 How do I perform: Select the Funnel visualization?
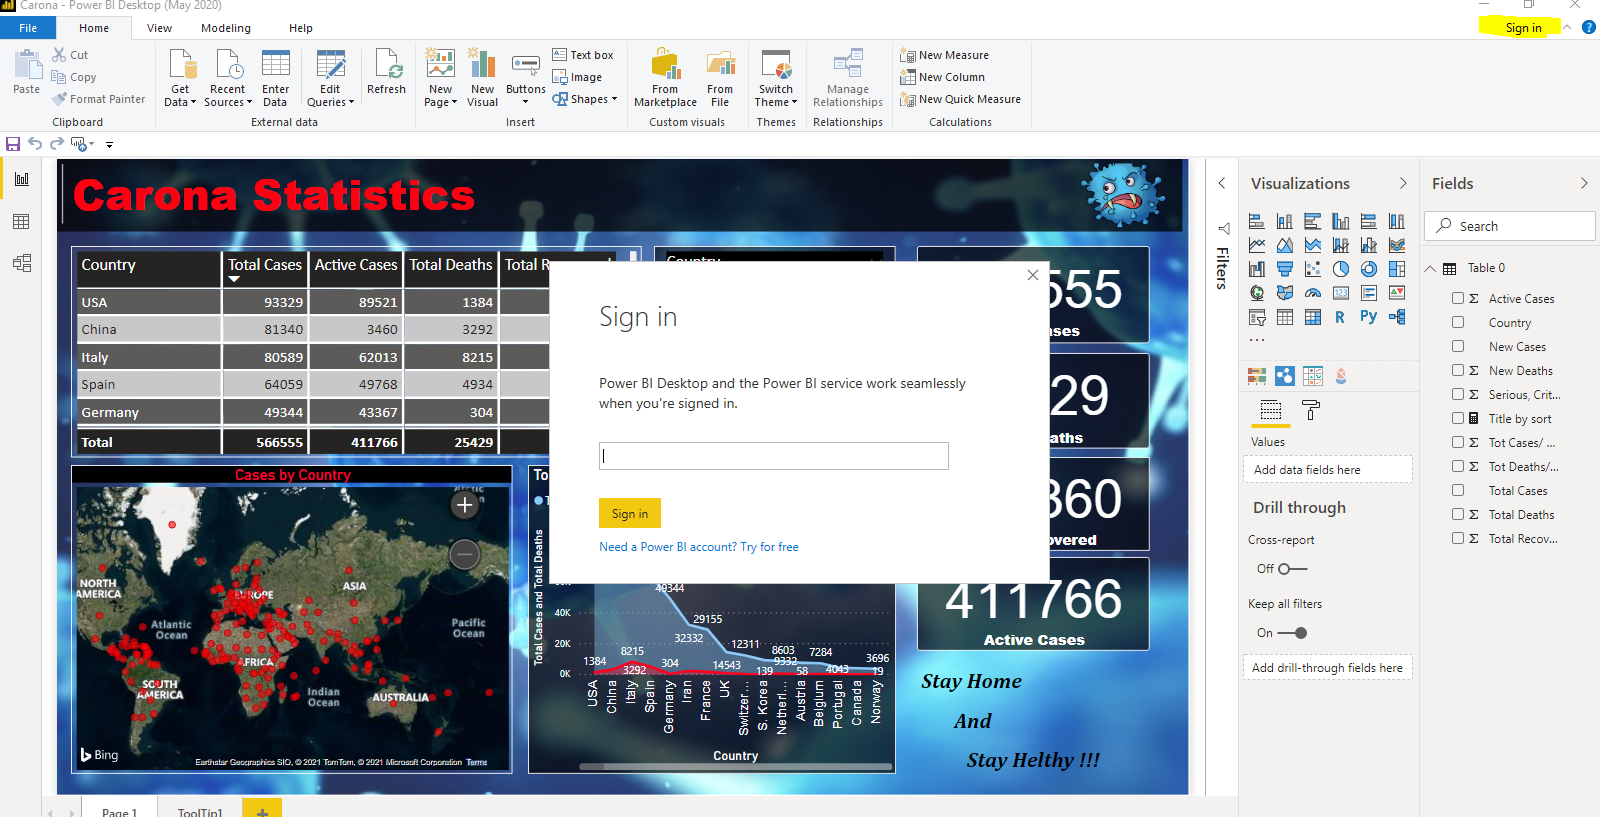1285,269
